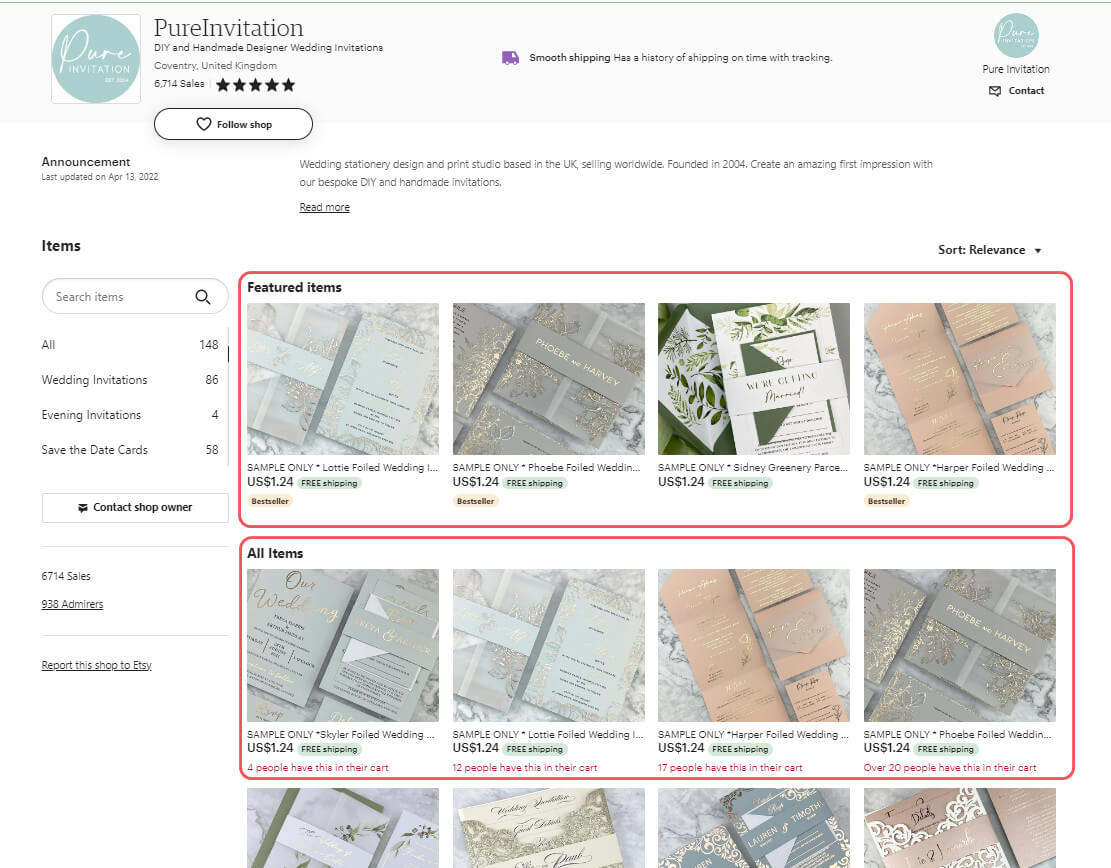Click the chevron arrow next to Sort
Screen dimensions: 1111x868
(x=1038, y=250)
